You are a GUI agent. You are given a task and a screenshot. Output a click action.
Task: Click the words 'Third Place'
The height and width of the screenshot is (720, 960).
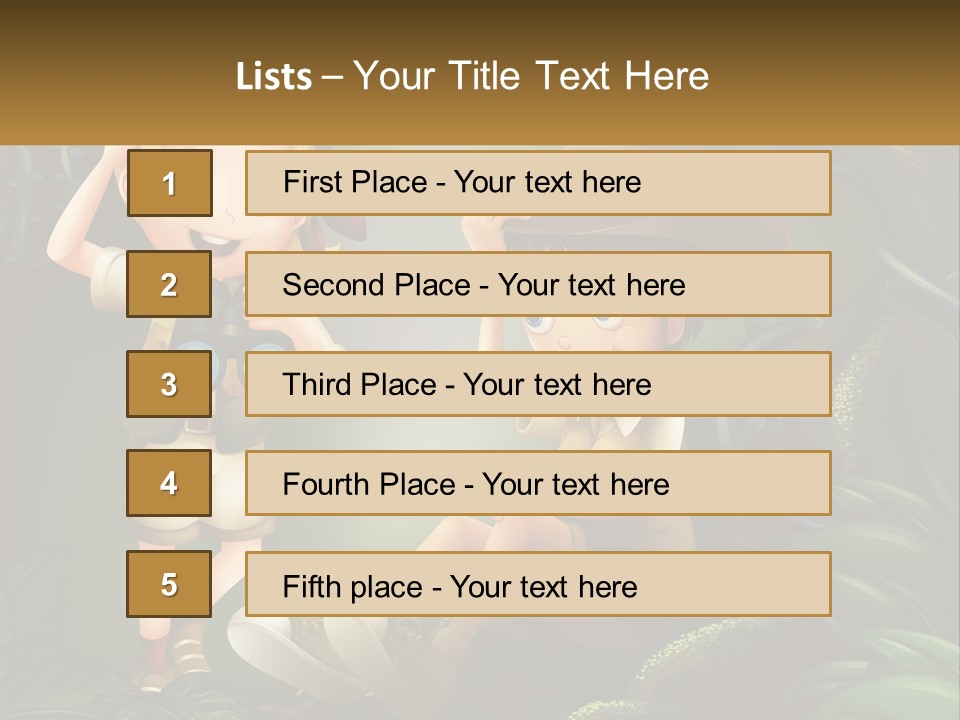pyautogui.click(x=359, y=384)
